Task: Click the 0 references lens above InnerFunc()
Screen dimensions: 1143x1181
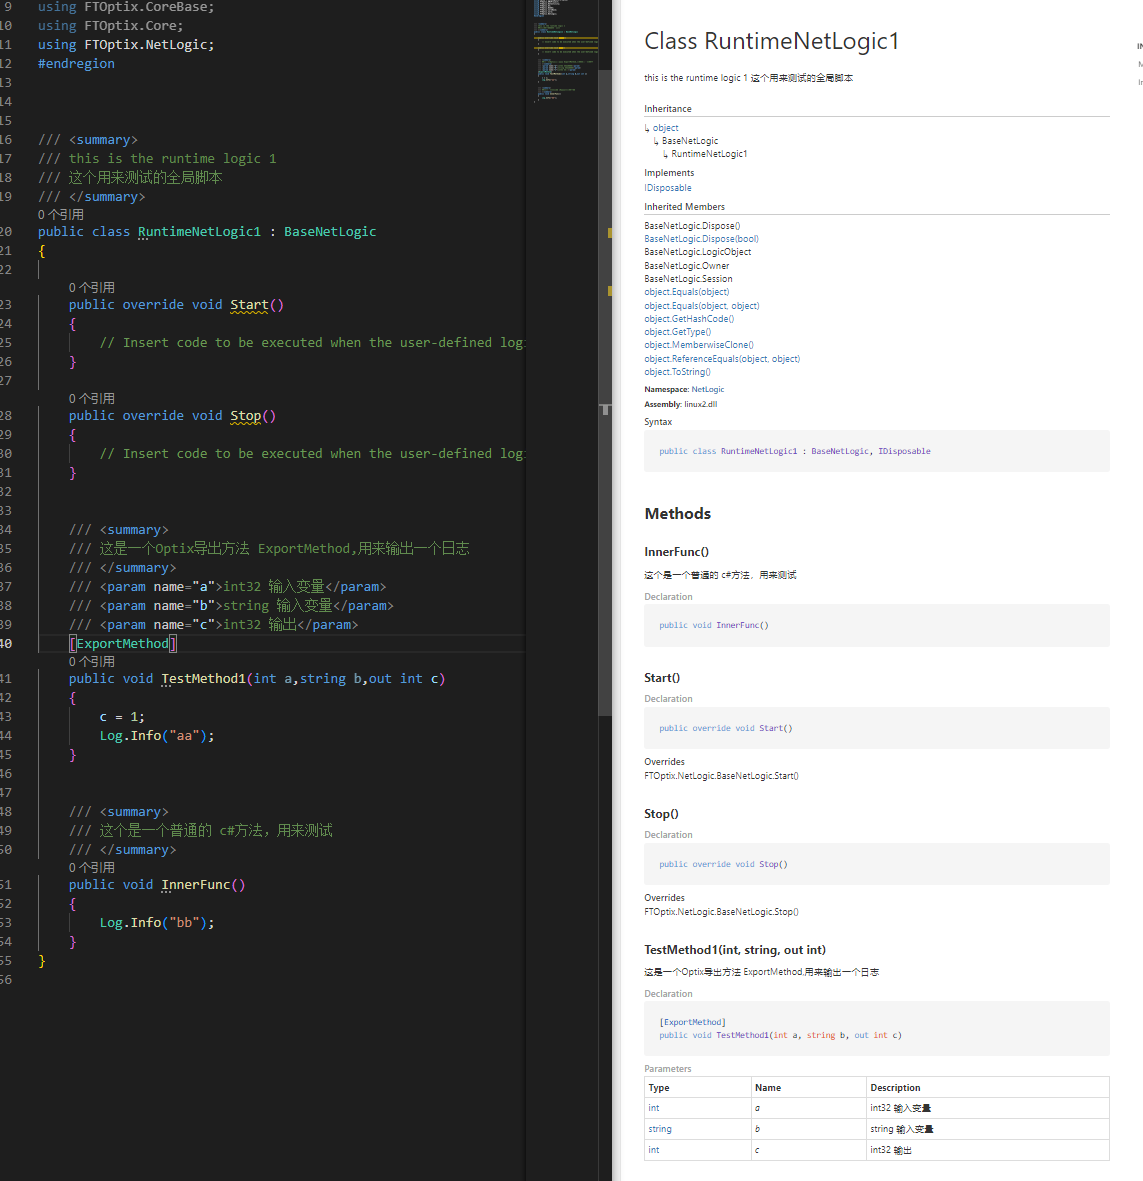Action: (x=91, y=868)
